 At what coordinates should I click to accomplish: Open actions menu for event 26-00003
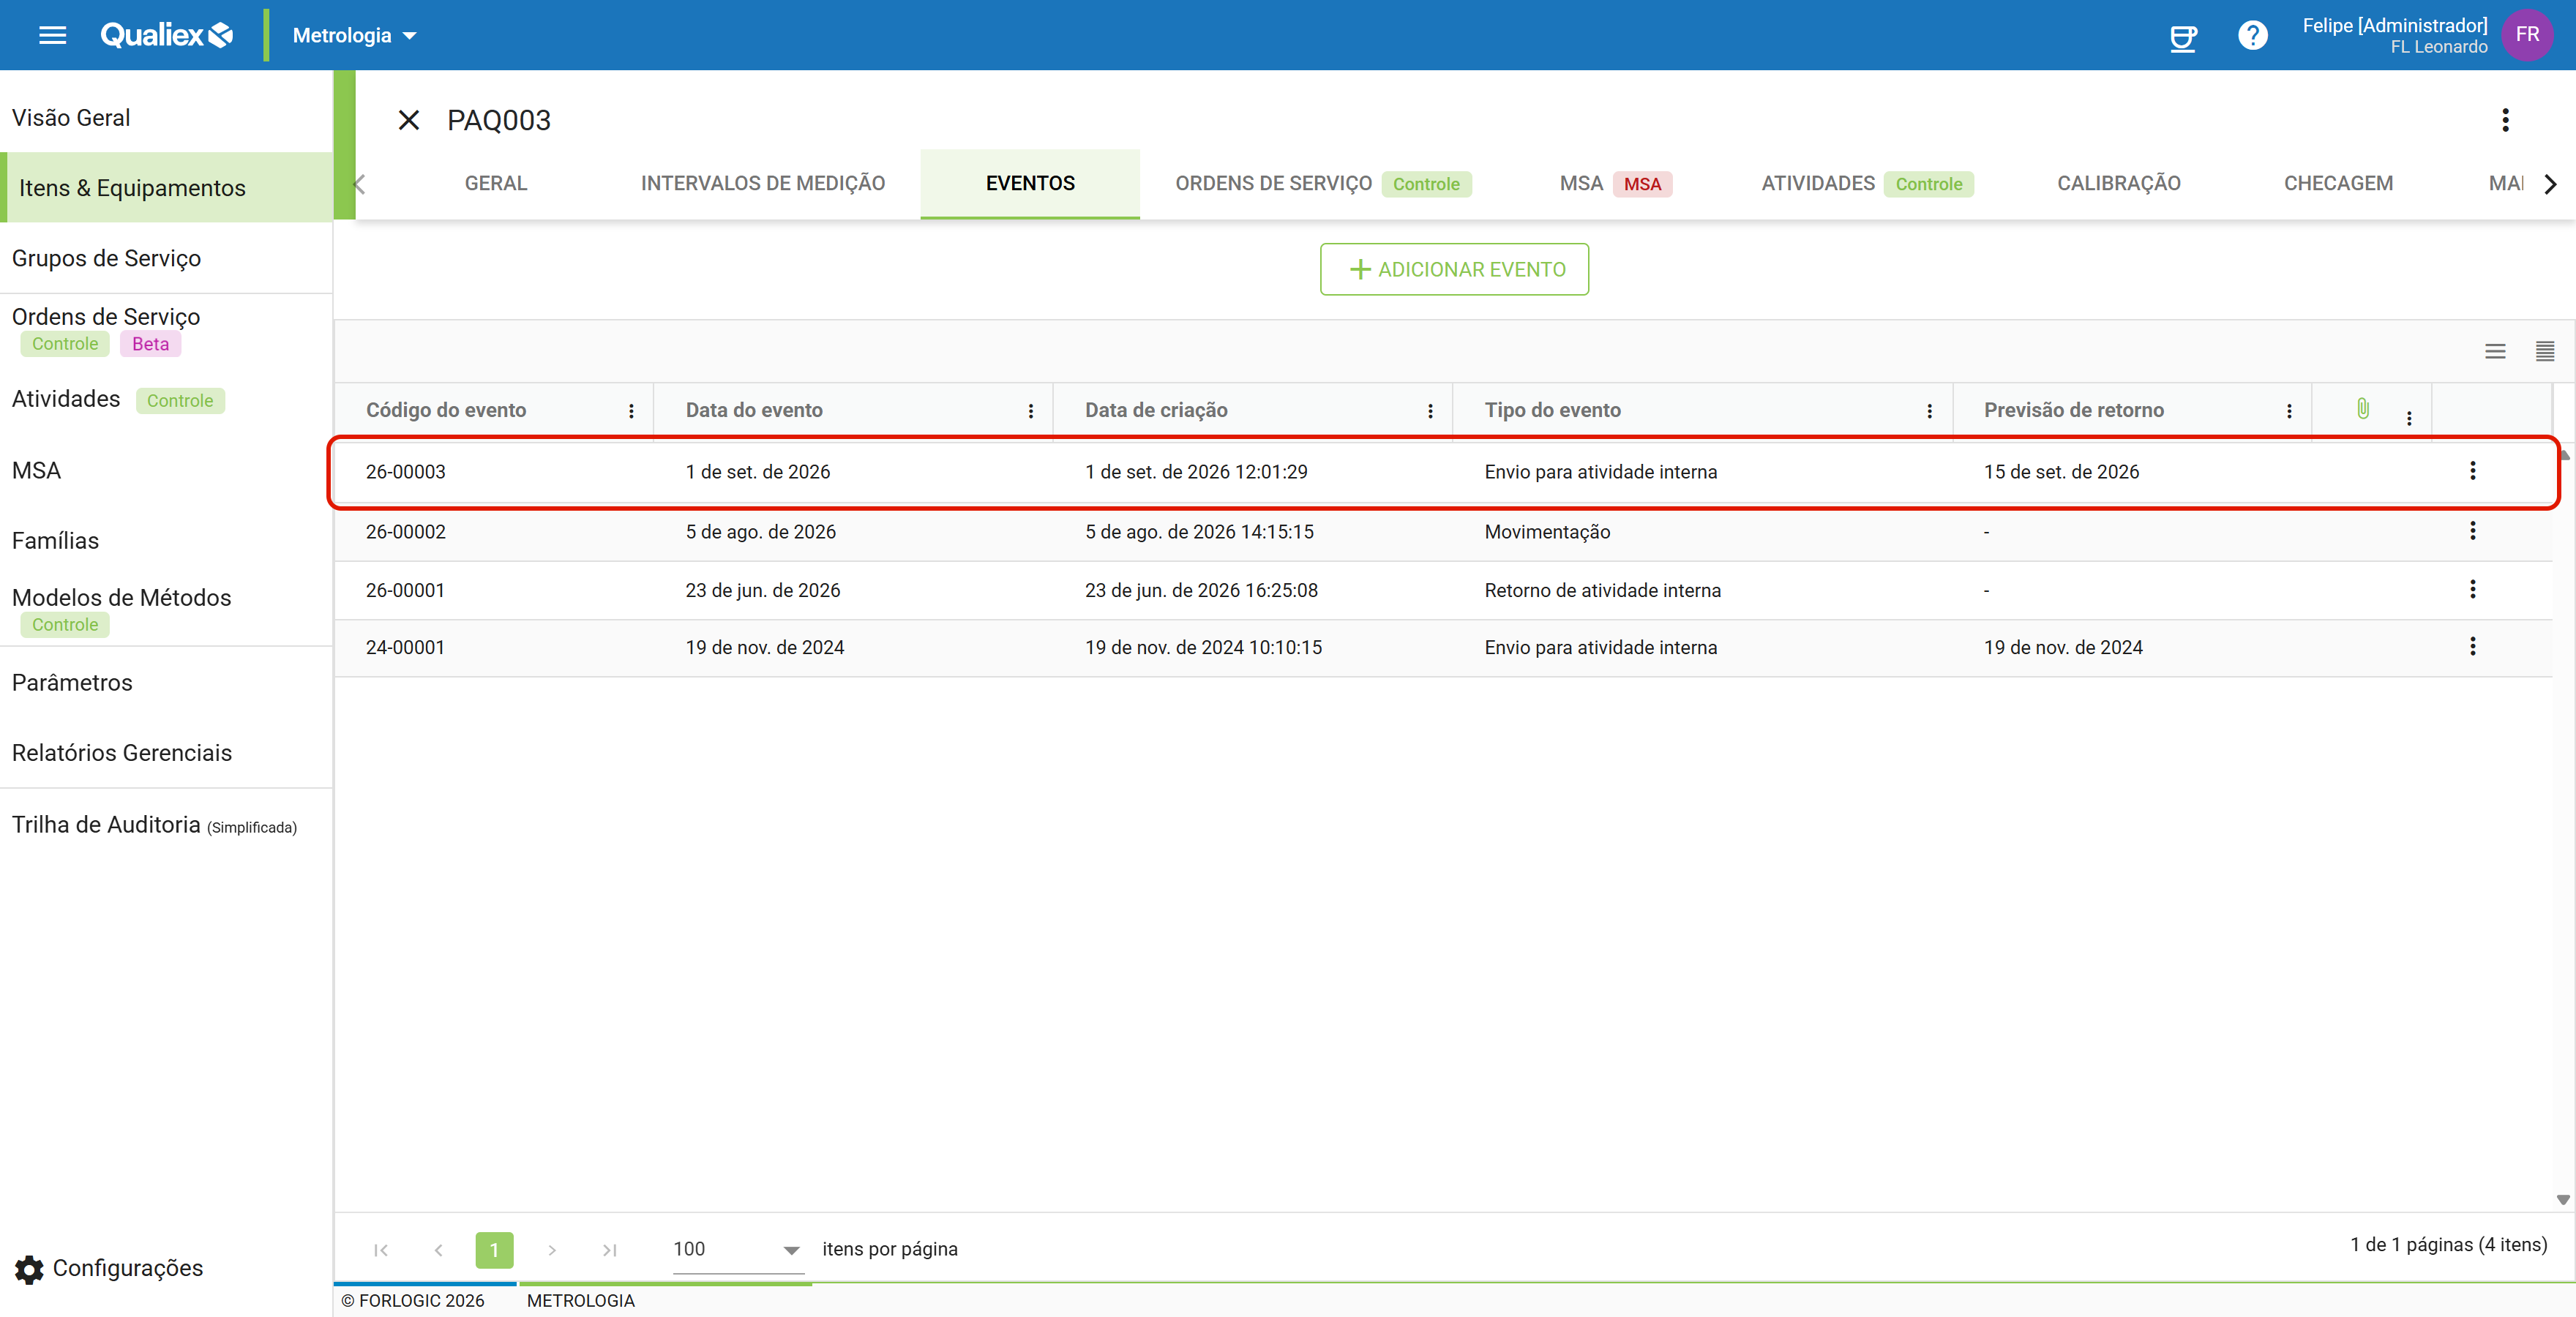(2473, 471)
